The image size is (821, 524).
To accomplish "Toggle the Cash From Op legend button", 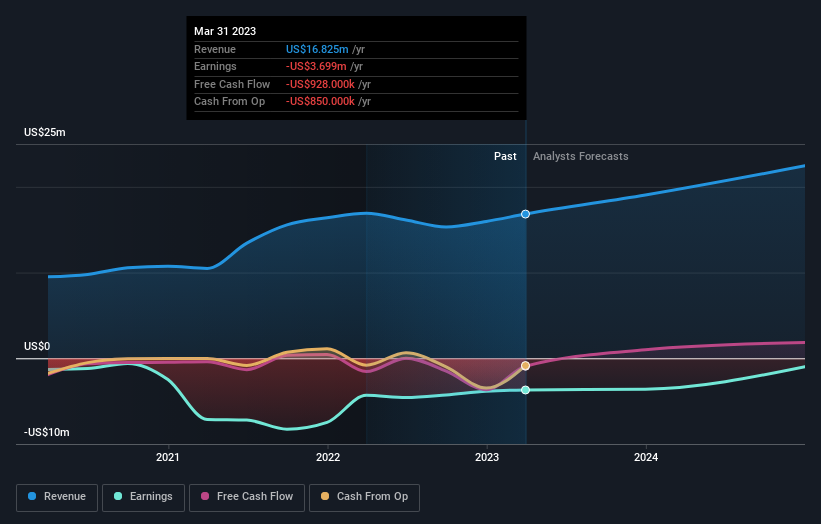I will [364, 497].
